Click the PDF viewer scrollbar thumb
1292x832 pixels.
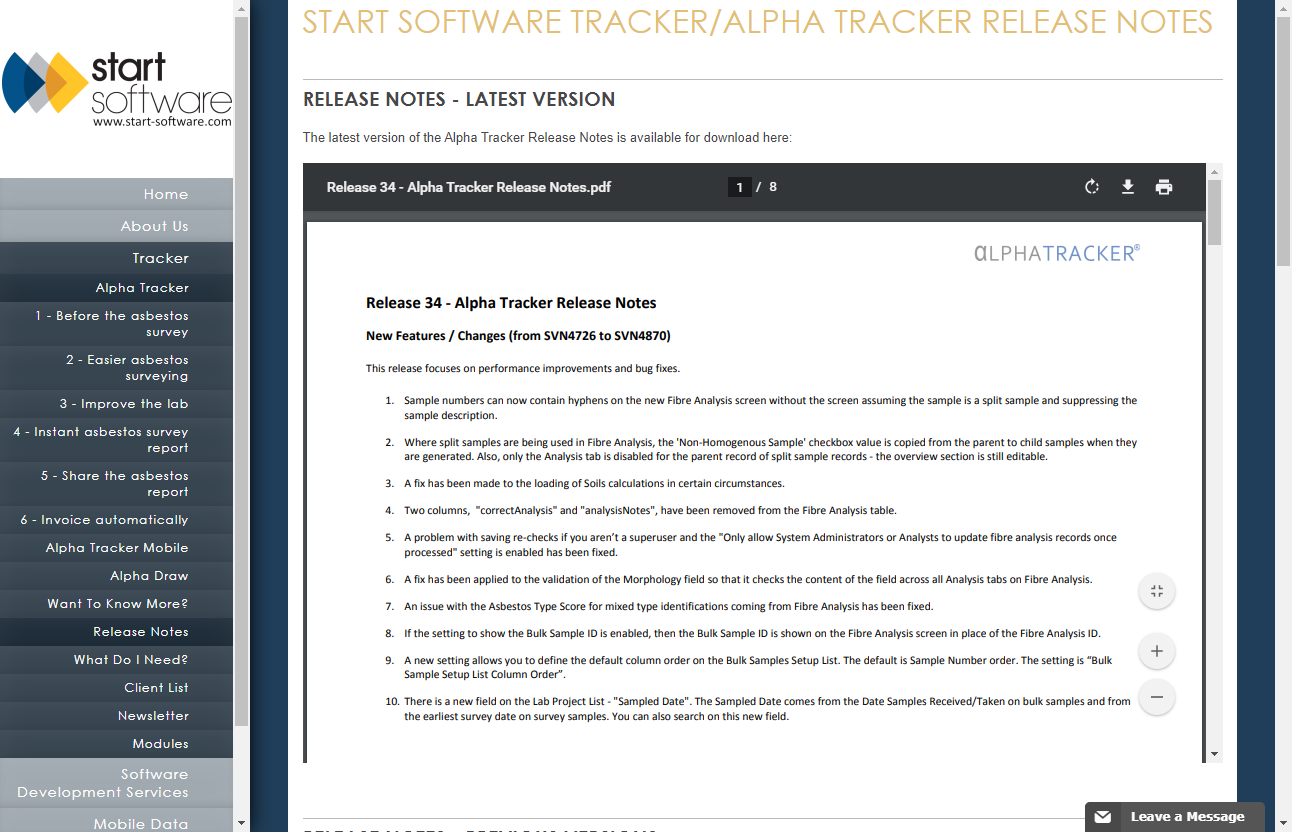pyautogui.click(x=1214, y=213)
